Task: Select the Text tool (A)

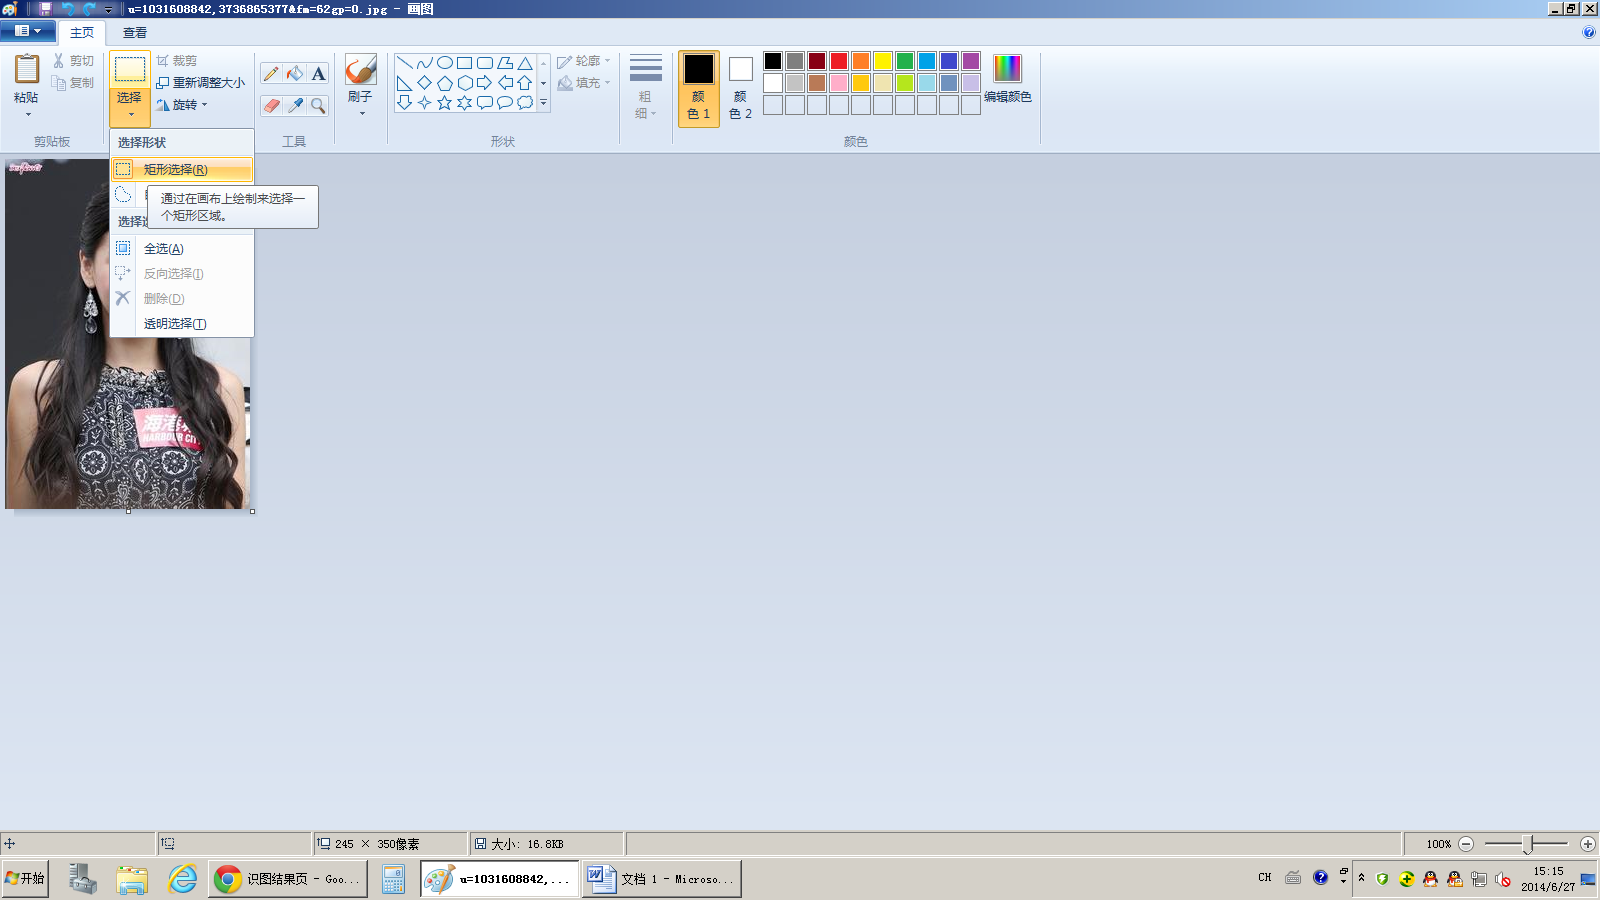Action: click(x=318, y=73)
